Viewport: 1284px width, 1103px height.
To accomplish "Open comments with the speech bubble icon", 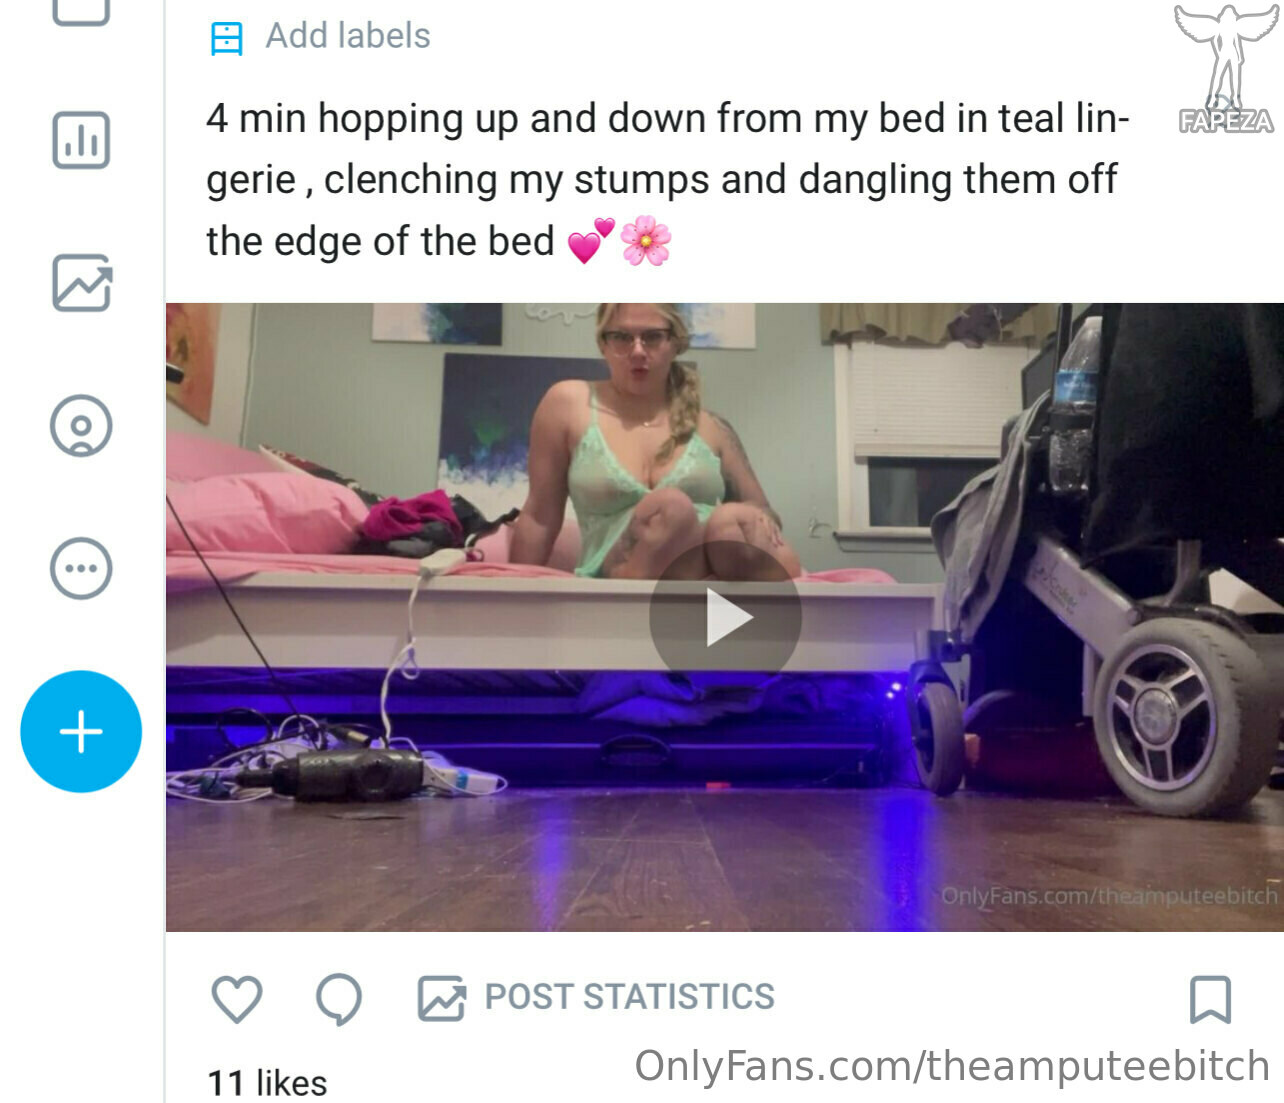I will click(339, 999).
